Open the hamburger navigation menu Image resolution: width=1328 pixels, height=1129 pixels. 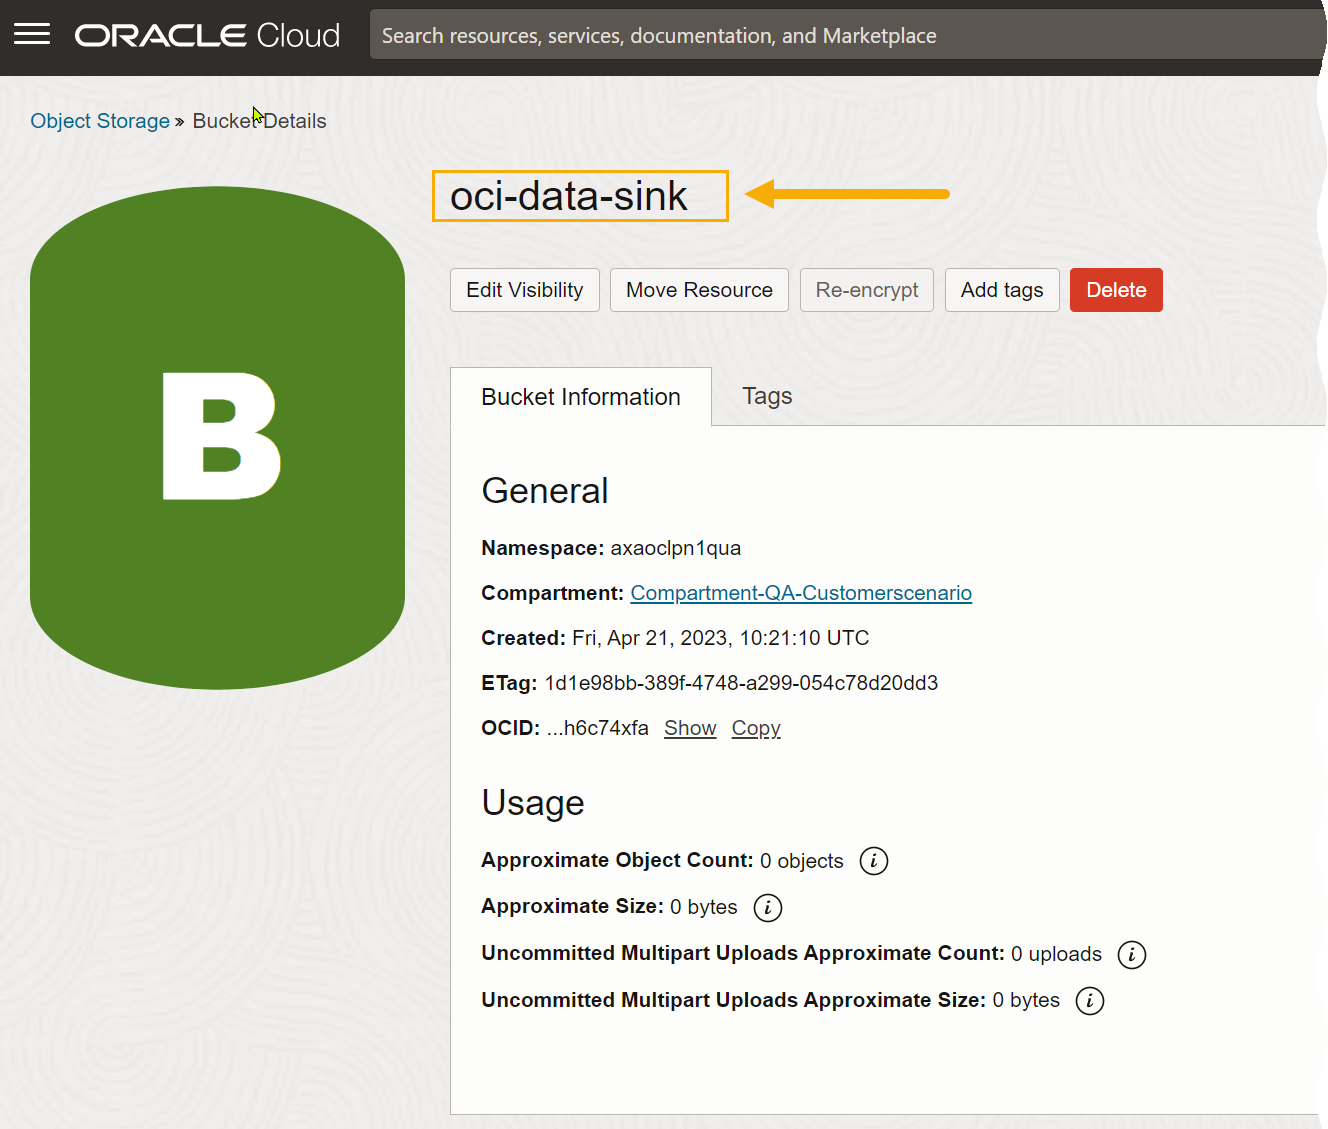click(32, 35)
